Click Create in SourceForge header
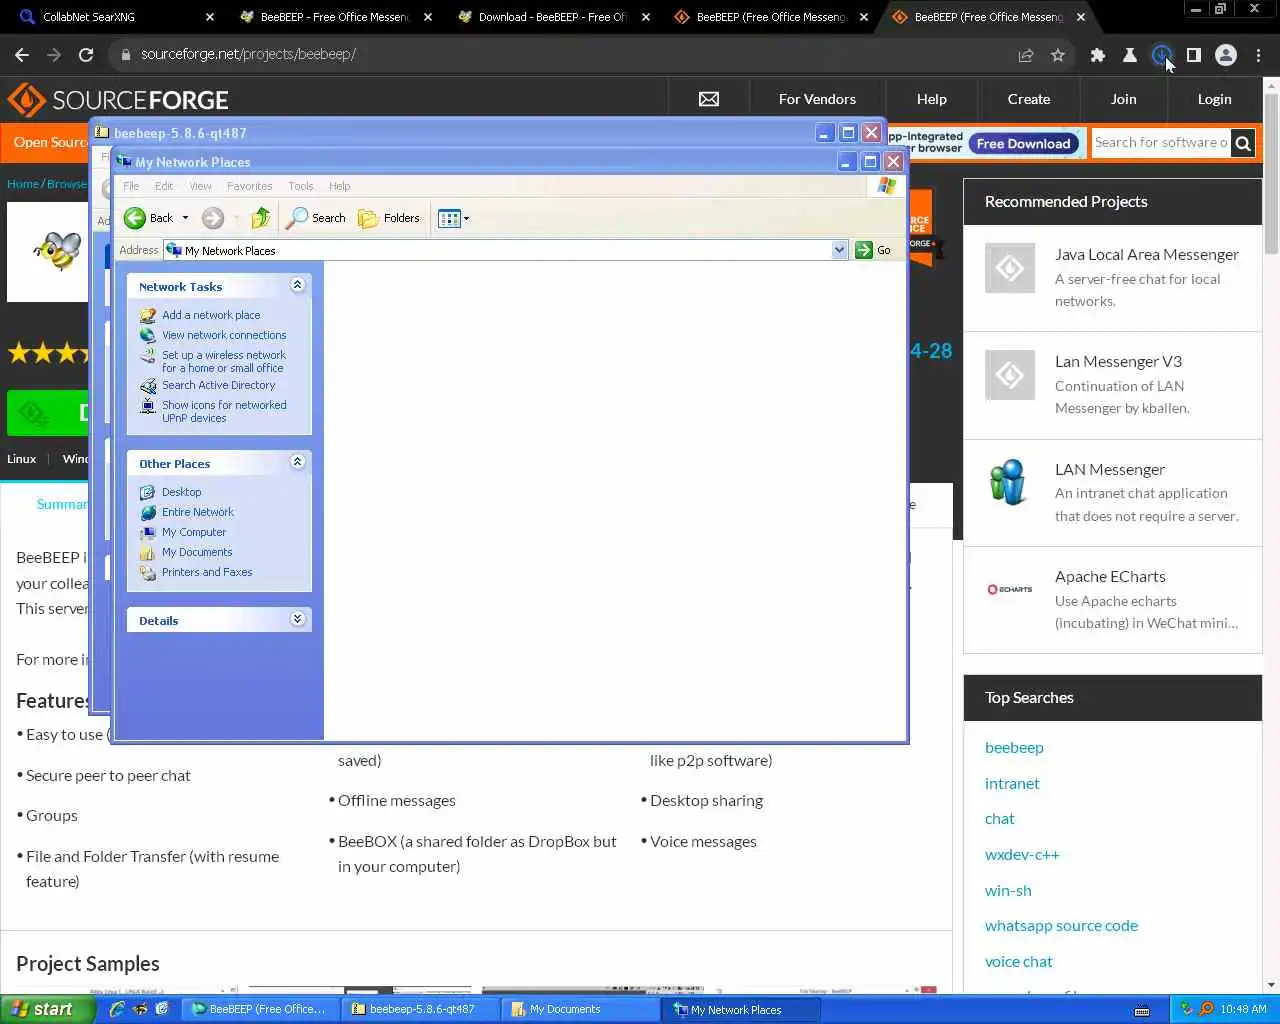The height and width of the screenshot is (1024, 1280). tap(1029, 99)
